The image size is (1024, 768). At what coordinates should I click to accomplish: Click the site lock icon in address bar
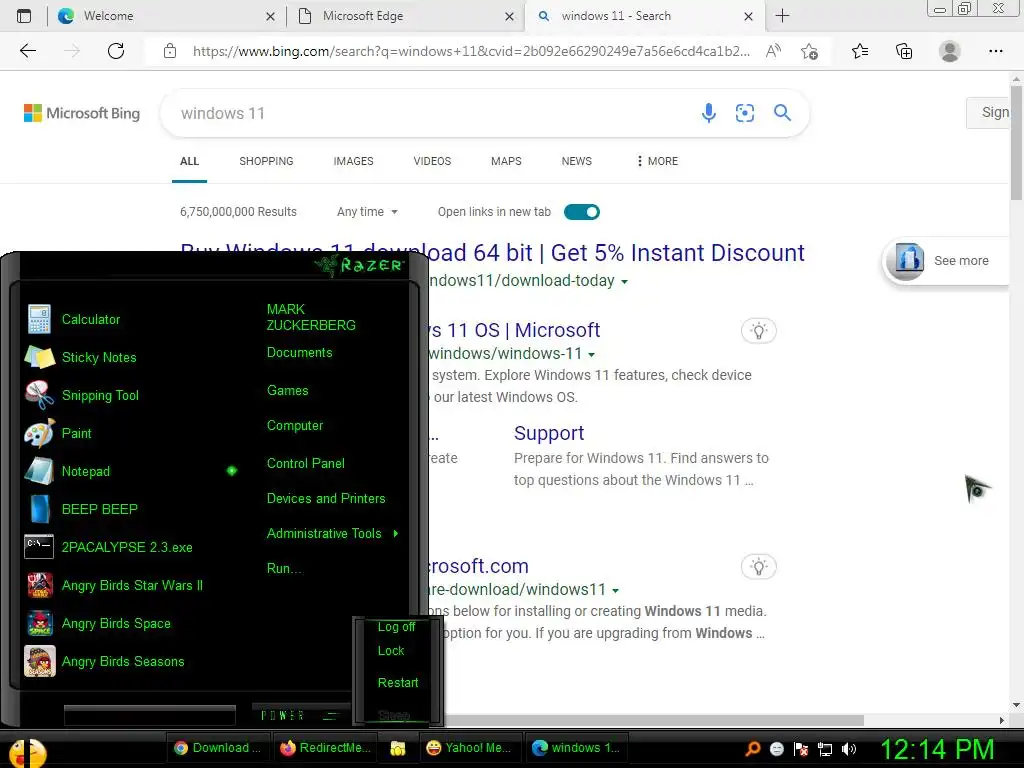[x=170, y=51]
